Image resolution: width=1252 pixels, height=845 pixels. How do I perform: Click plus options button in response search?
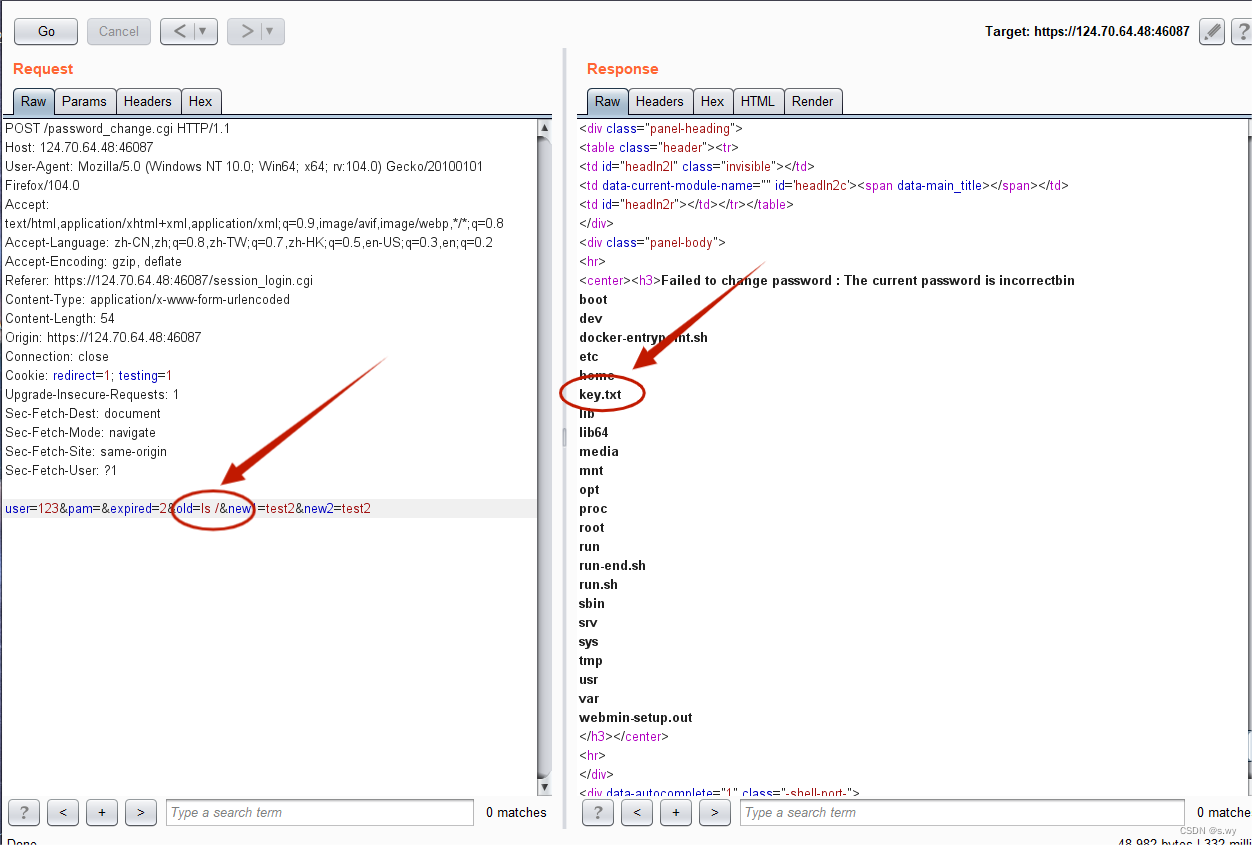click(676, 812)
